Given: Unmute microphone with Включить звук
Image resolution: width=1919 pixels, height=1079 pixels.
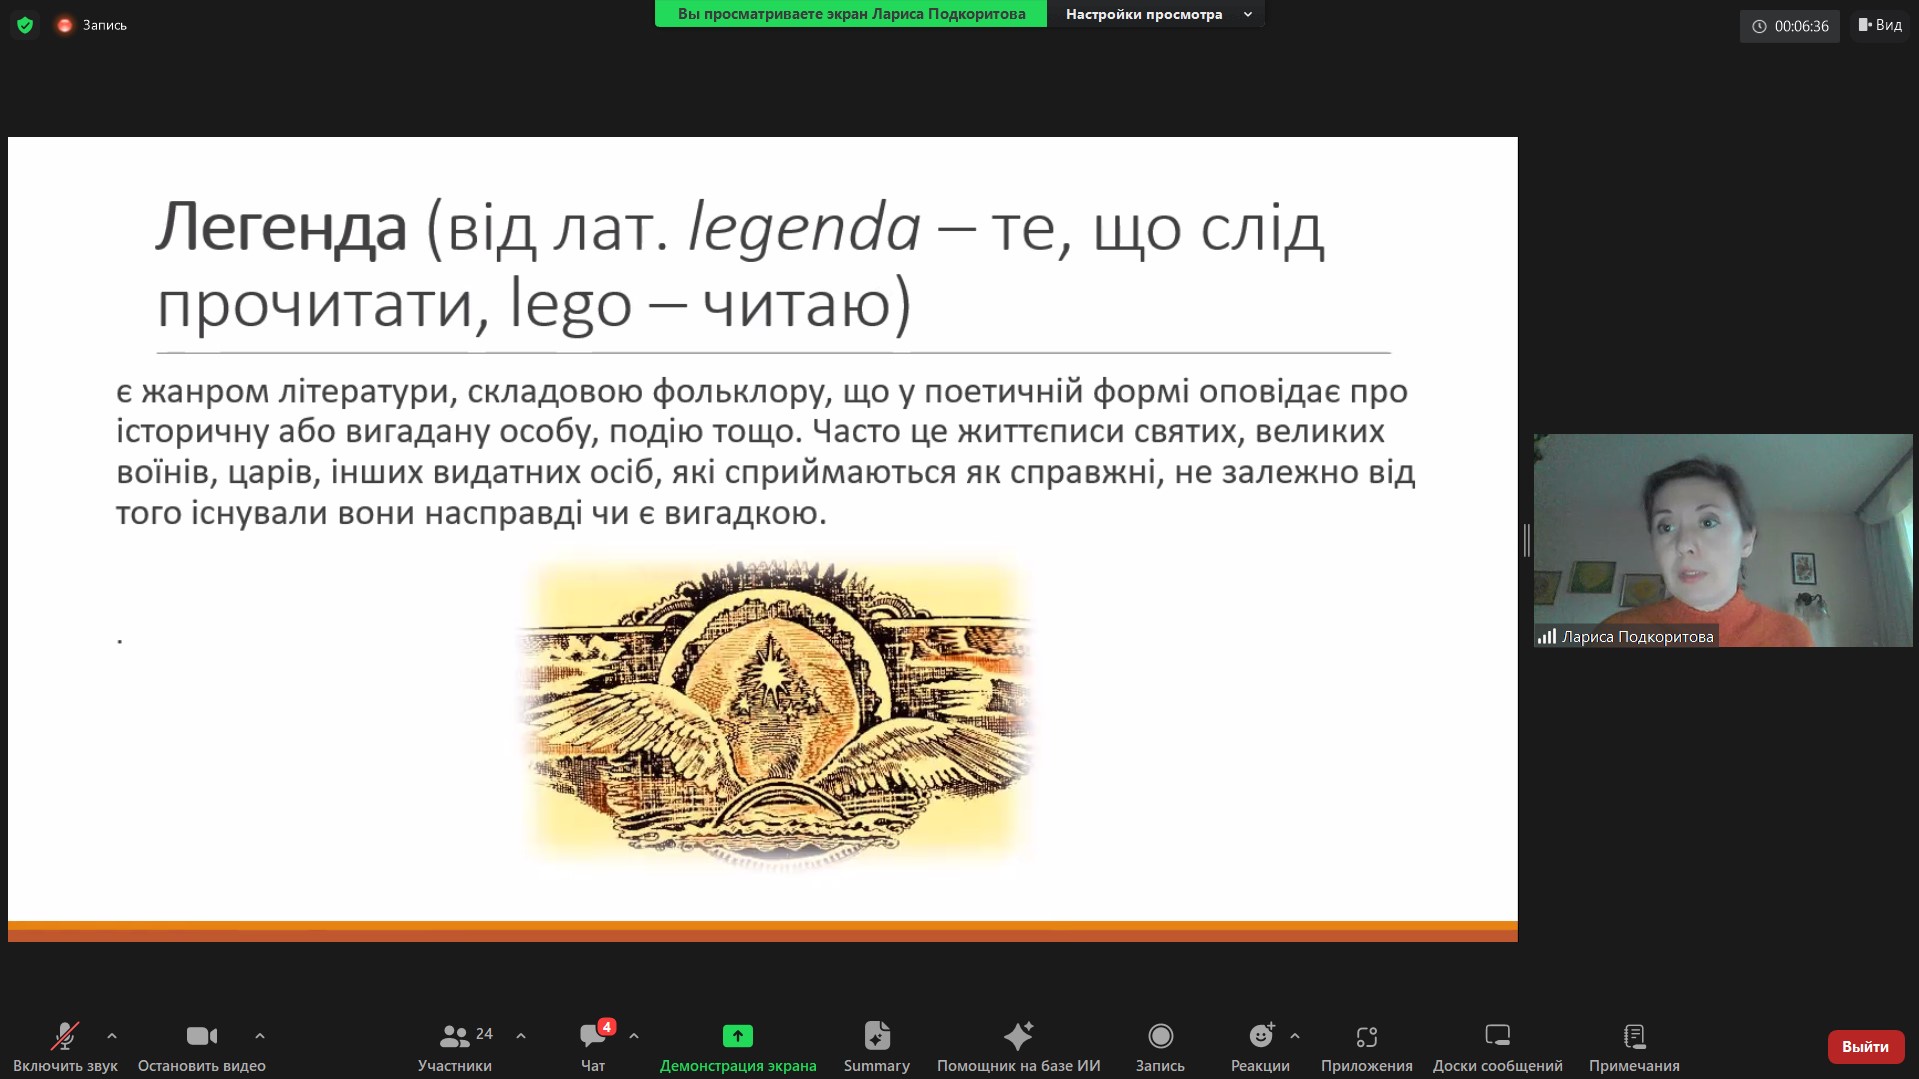Looking at the screenshot, I should 65,1046.
